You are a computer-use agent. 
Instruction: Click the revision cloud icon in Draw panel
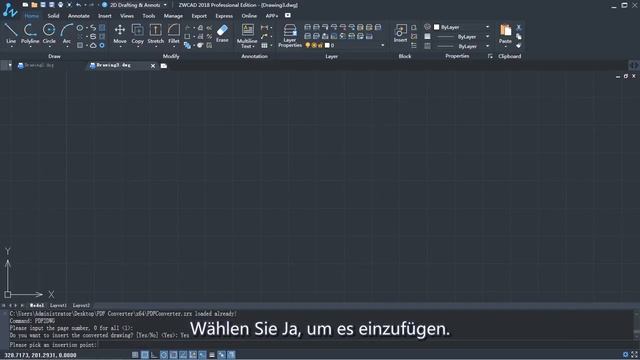tap(93, 45)
